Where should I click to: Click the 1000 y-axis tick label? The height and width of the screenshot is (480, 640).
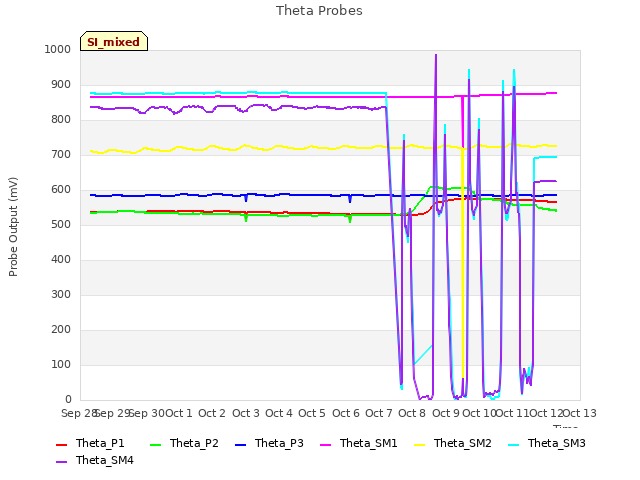[58, 49]
